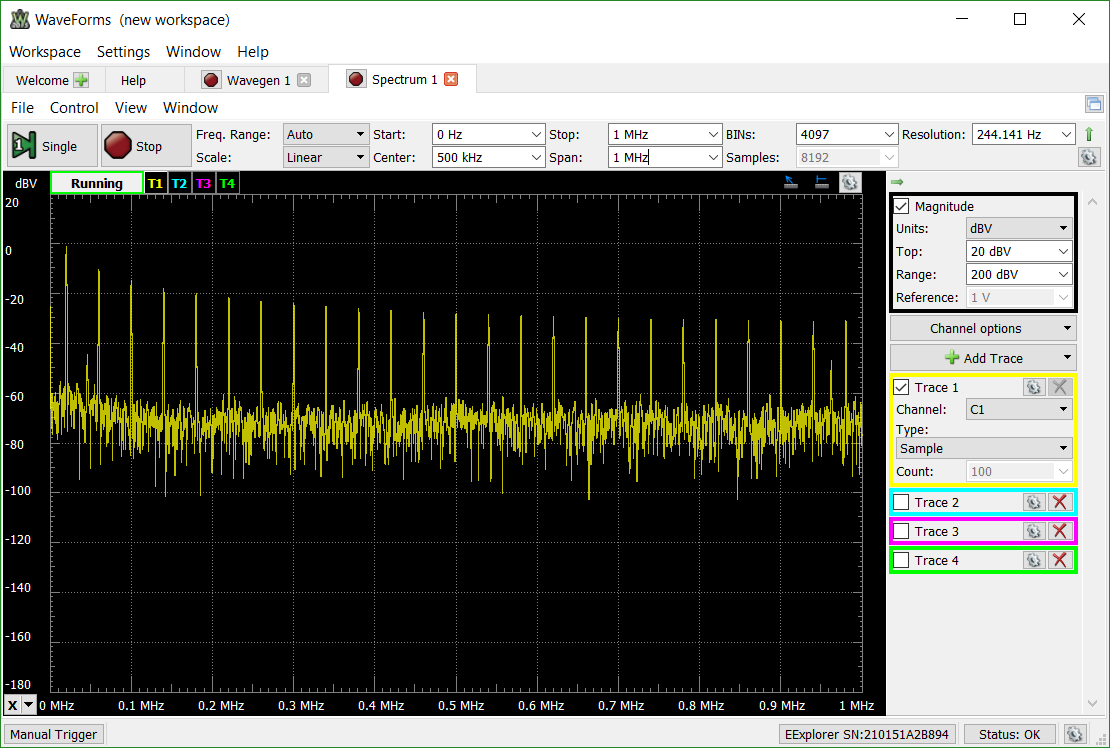This screenshot has height=748, width=1110.
Task: Open Trace 1 gear settings
Action: point(1034,387)
